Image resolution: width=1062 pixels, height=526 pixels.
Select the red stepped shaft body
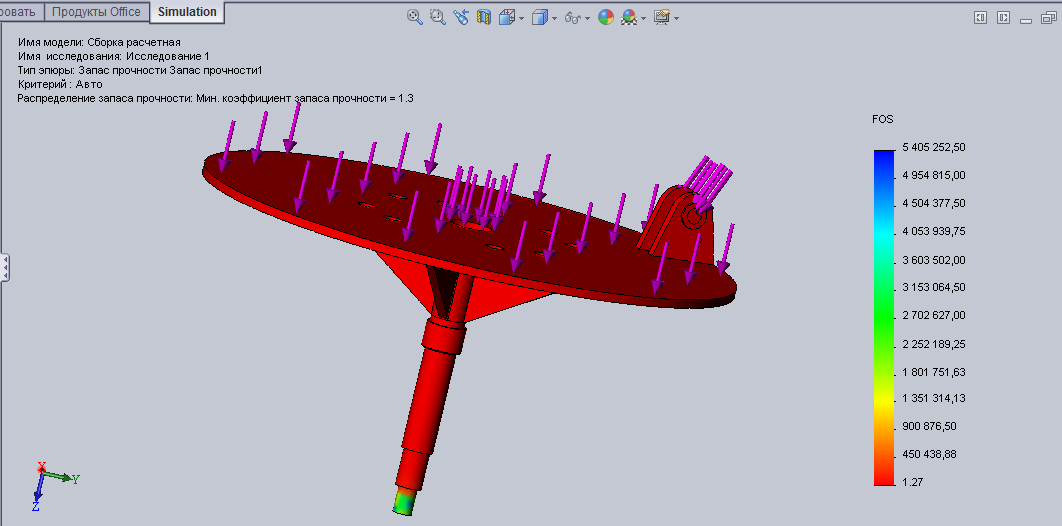coord(428,399)
